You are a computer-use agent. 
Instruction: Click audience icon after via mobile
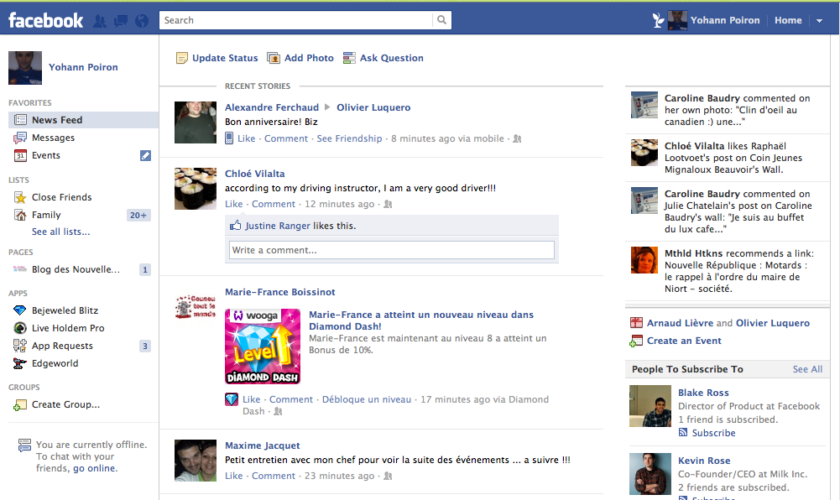517,139
